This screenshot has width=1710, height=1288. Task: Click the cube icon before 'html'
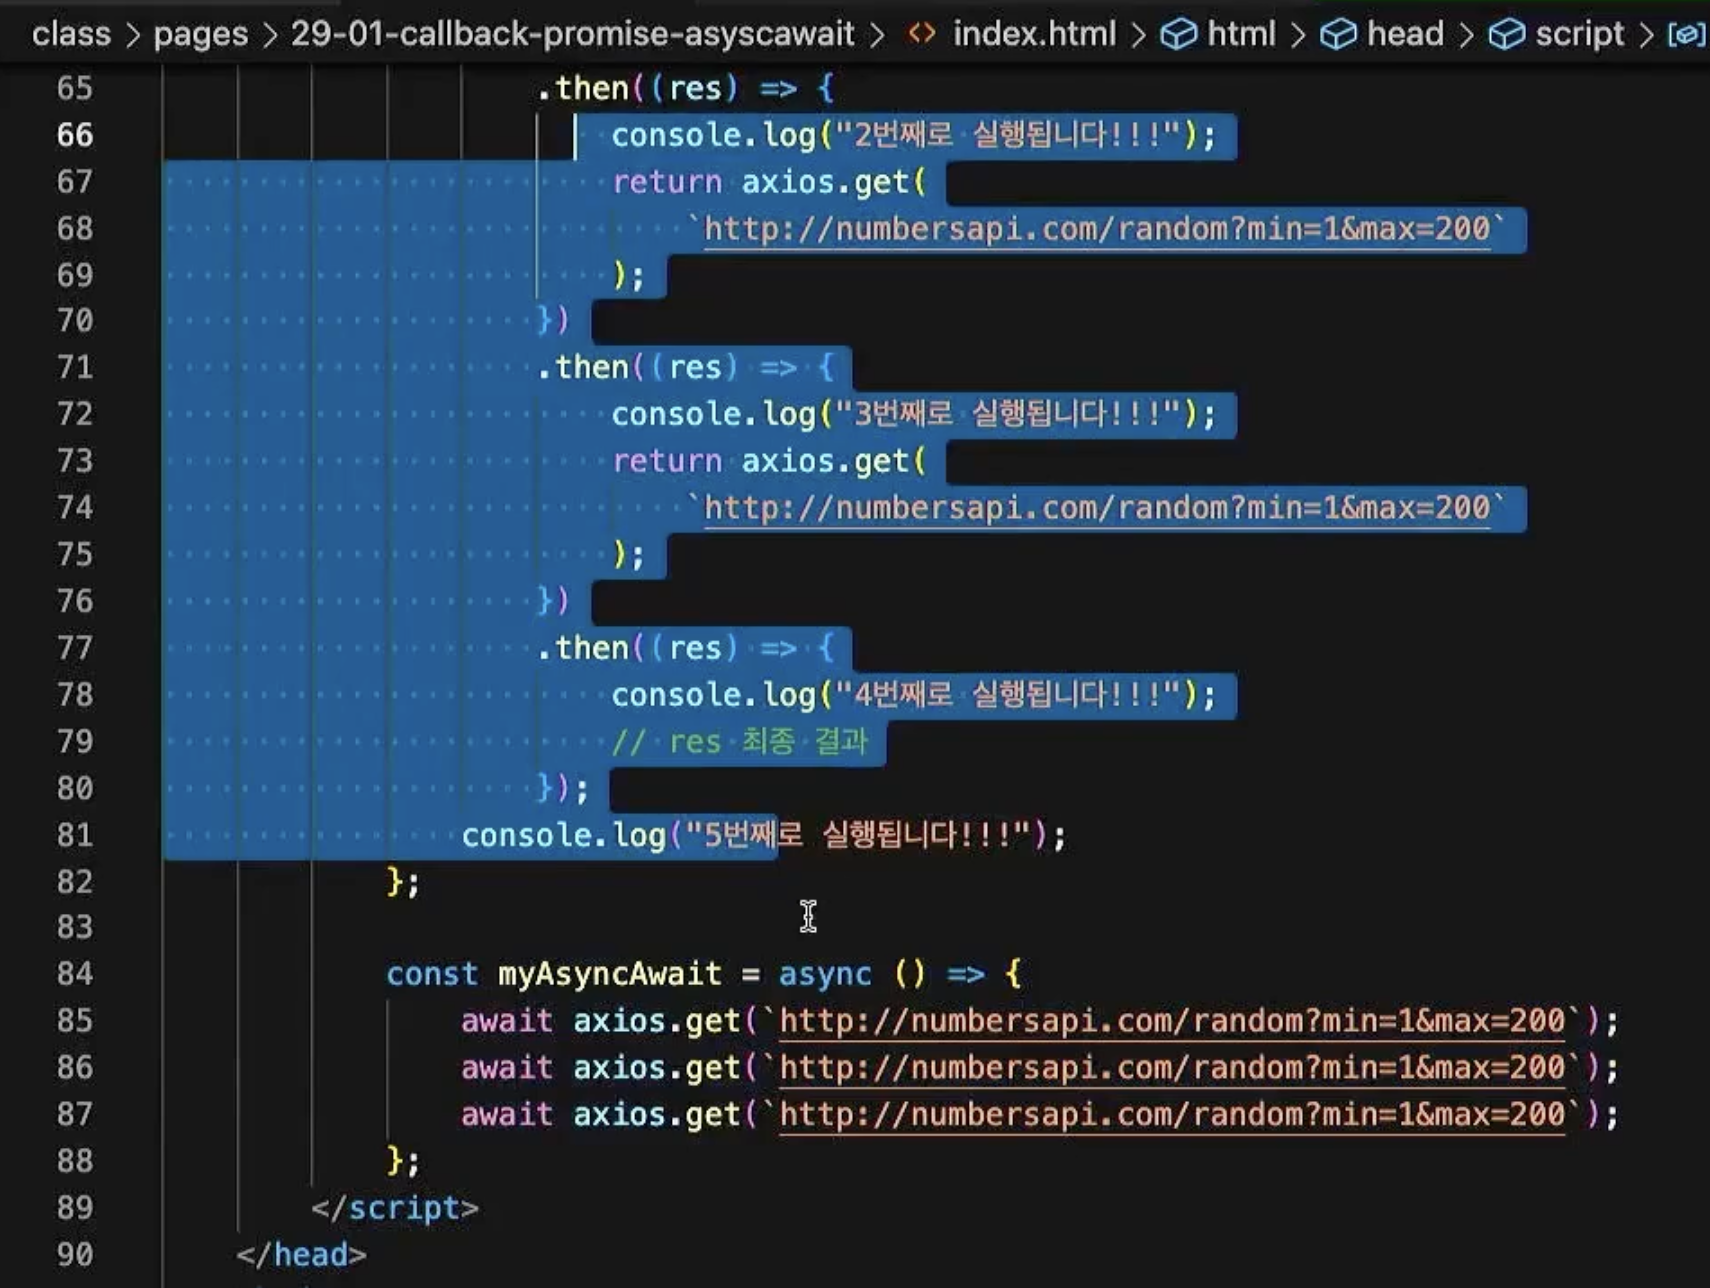[1178, 35]
